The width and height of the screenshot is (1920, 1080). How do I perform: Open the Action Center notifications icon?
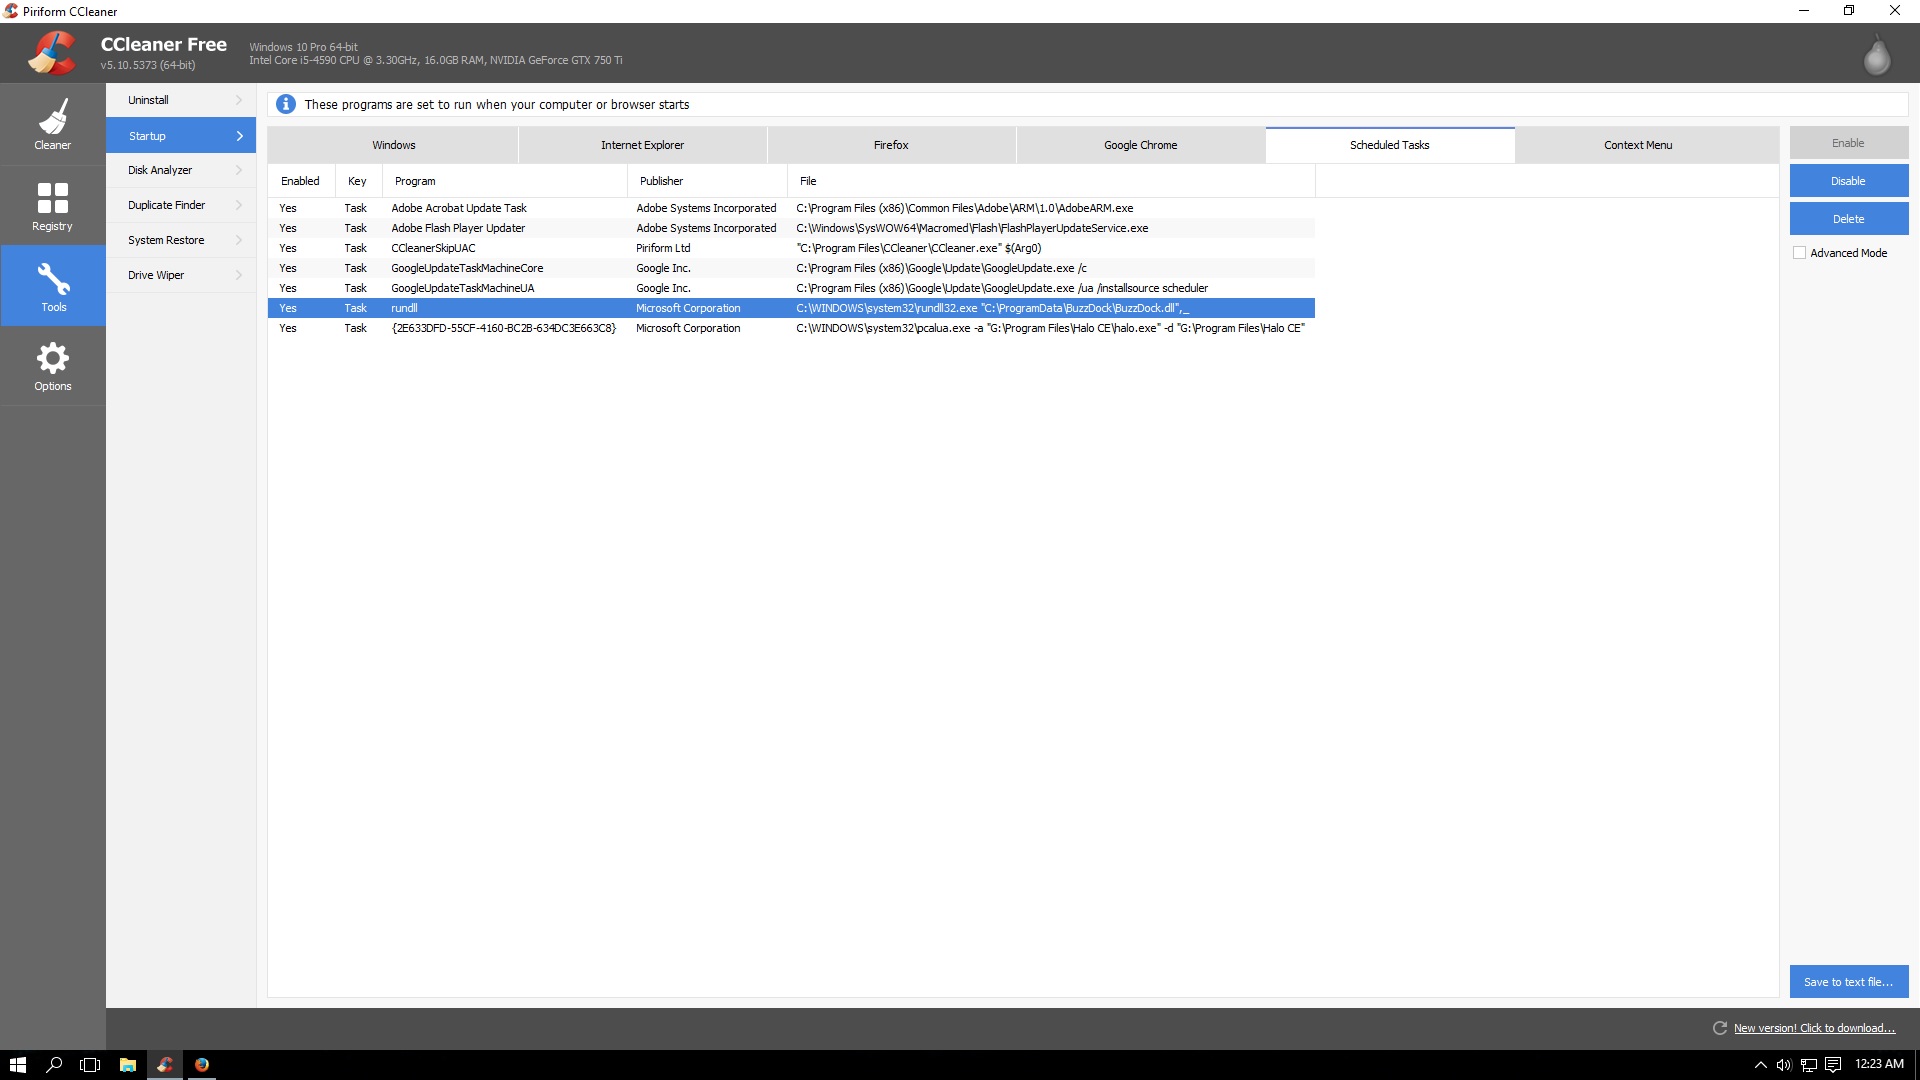tap(1833, 1065)
